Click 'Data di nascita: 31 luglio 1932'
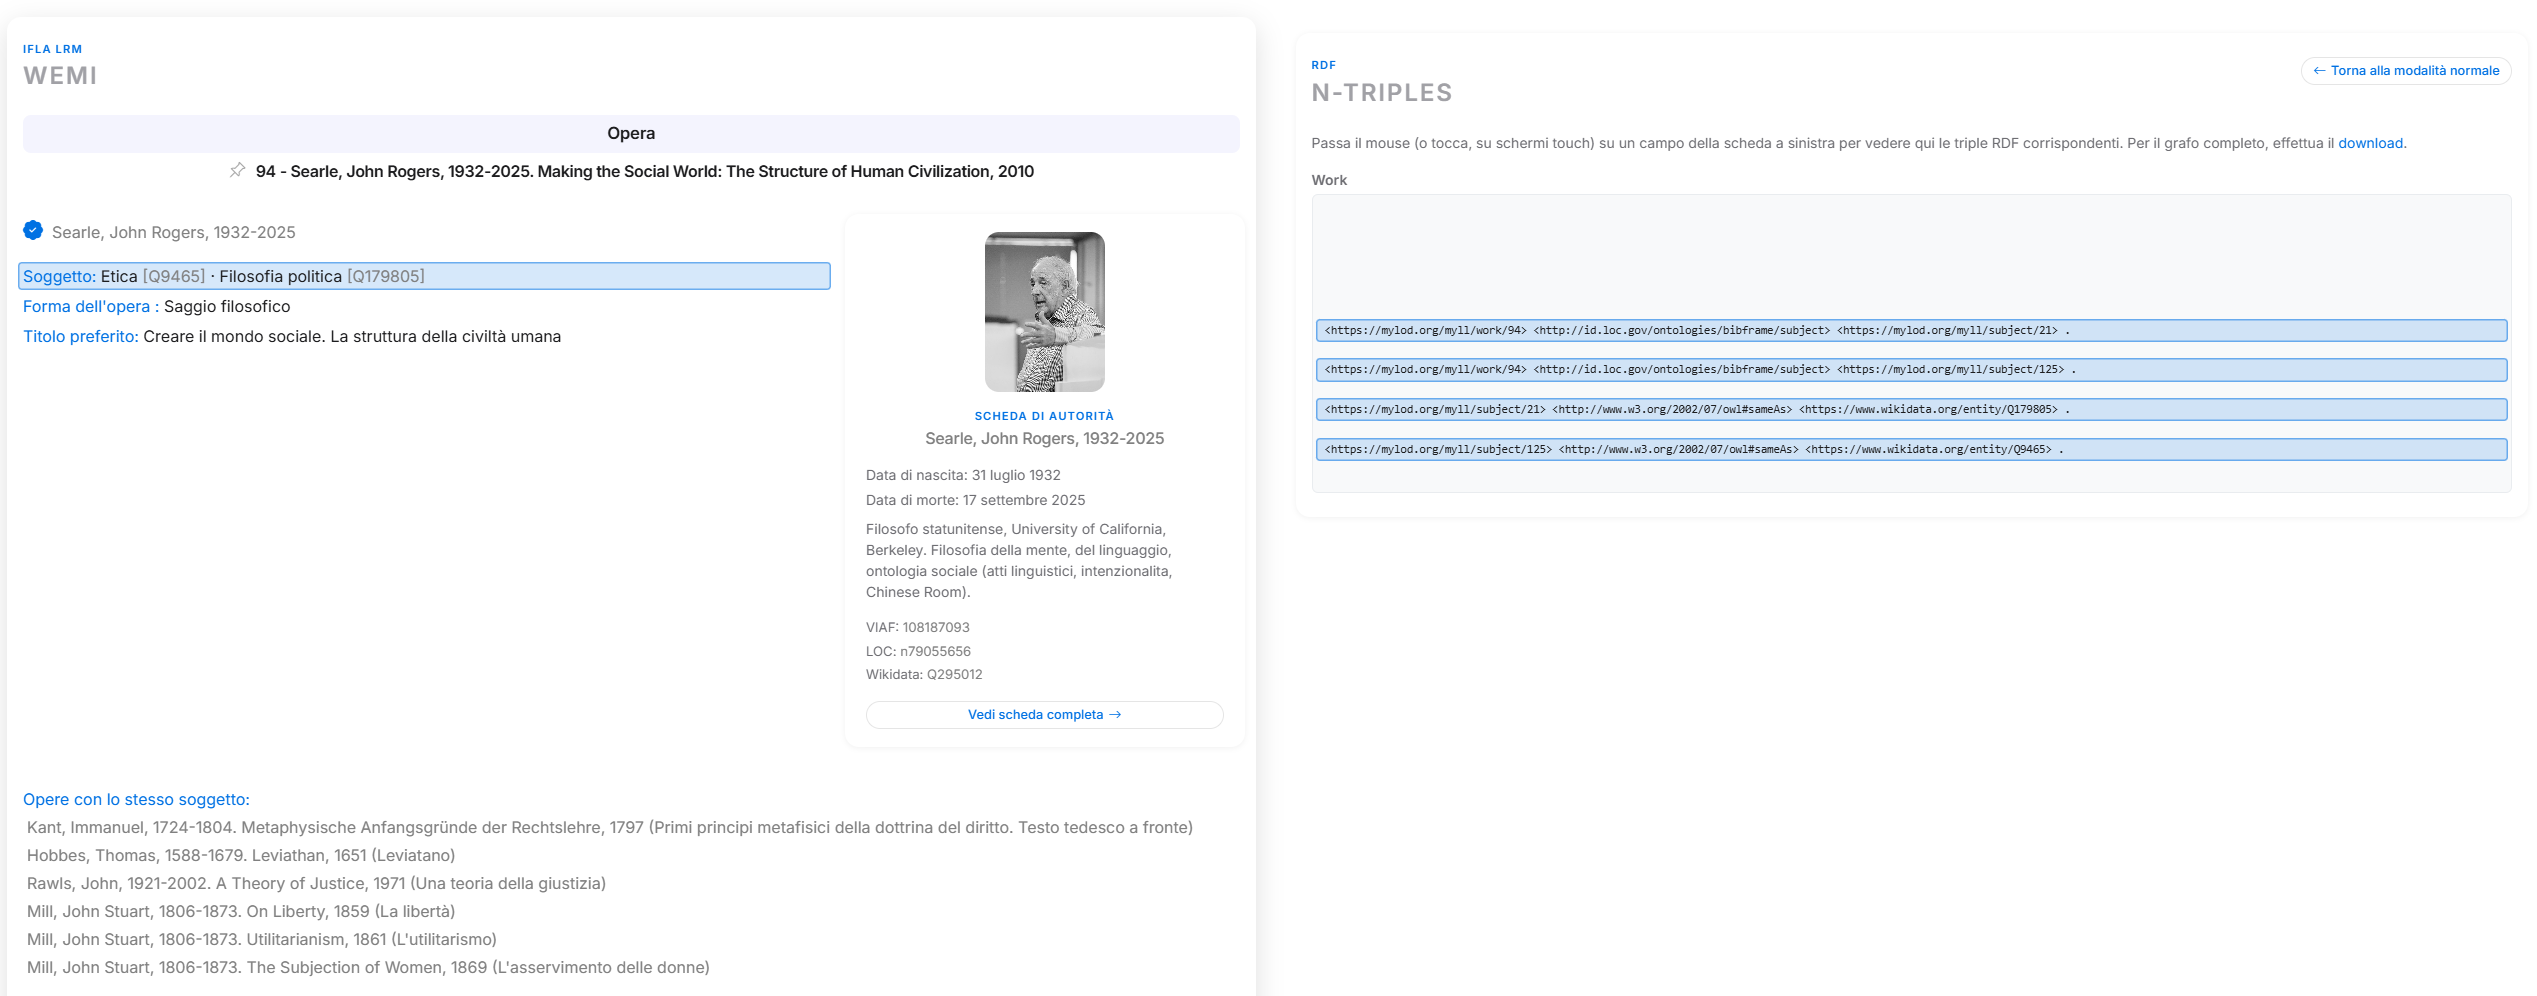The height and width of the screenshot is (996, 2537). pos(963,476)
